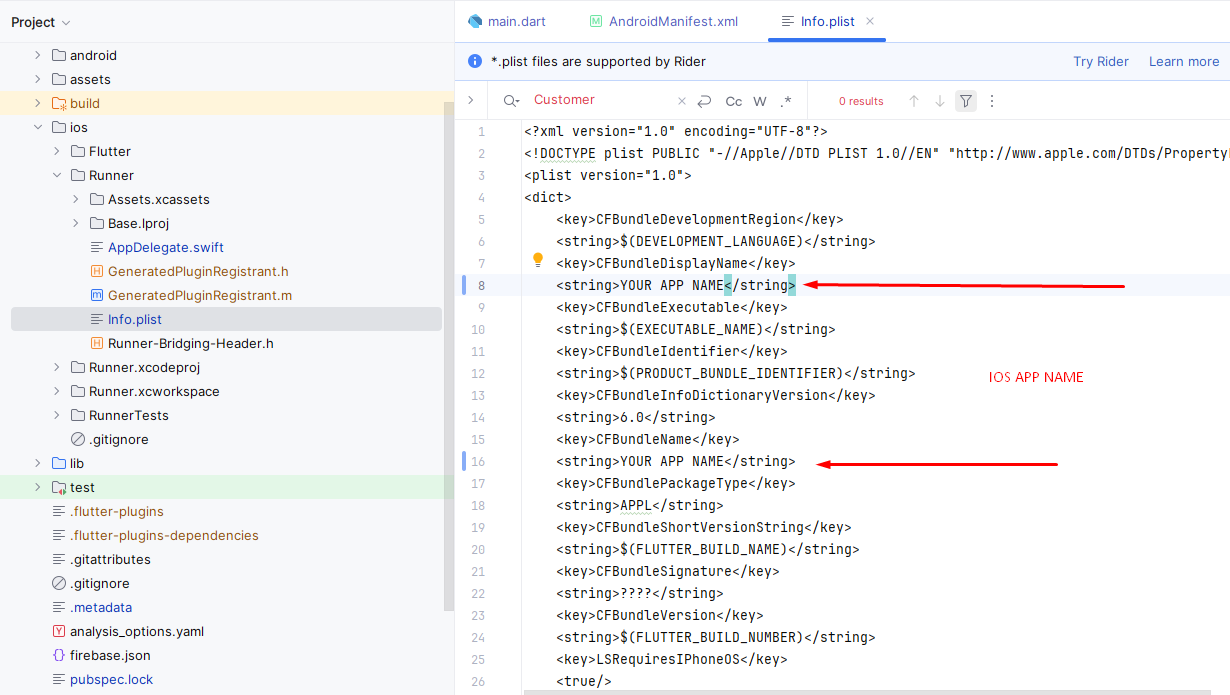The image size is (1230, 695).
Task: Toggle whole Words (W) search option
Action: [x=760, y=101]
